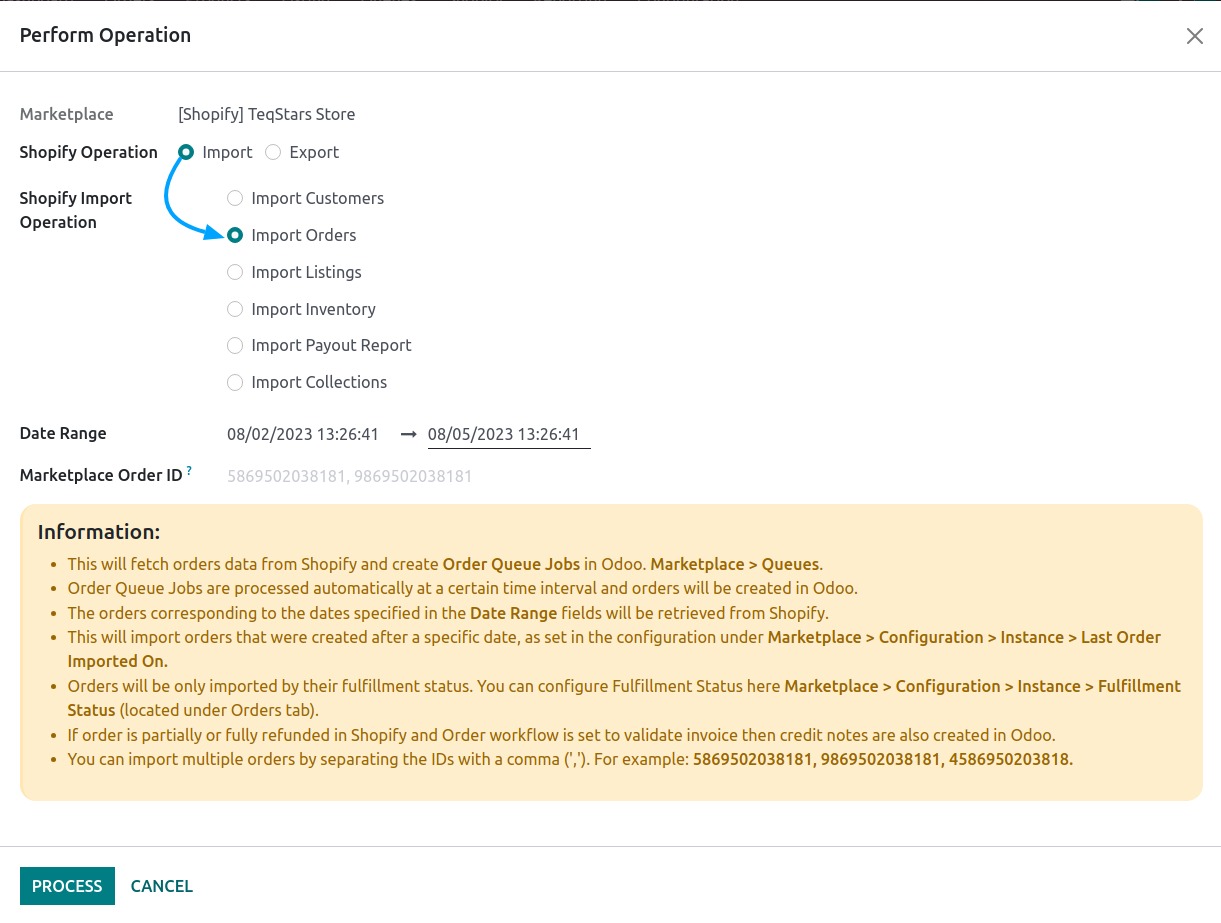Close the Perform Operation dialog
This screenshot has height=923, width=1221.
point(1194,36)
